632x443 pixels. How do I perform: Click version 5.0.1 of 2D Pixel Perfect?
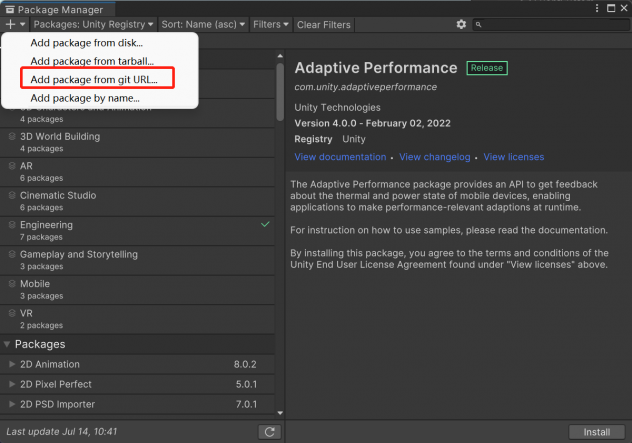coord(246,385)
